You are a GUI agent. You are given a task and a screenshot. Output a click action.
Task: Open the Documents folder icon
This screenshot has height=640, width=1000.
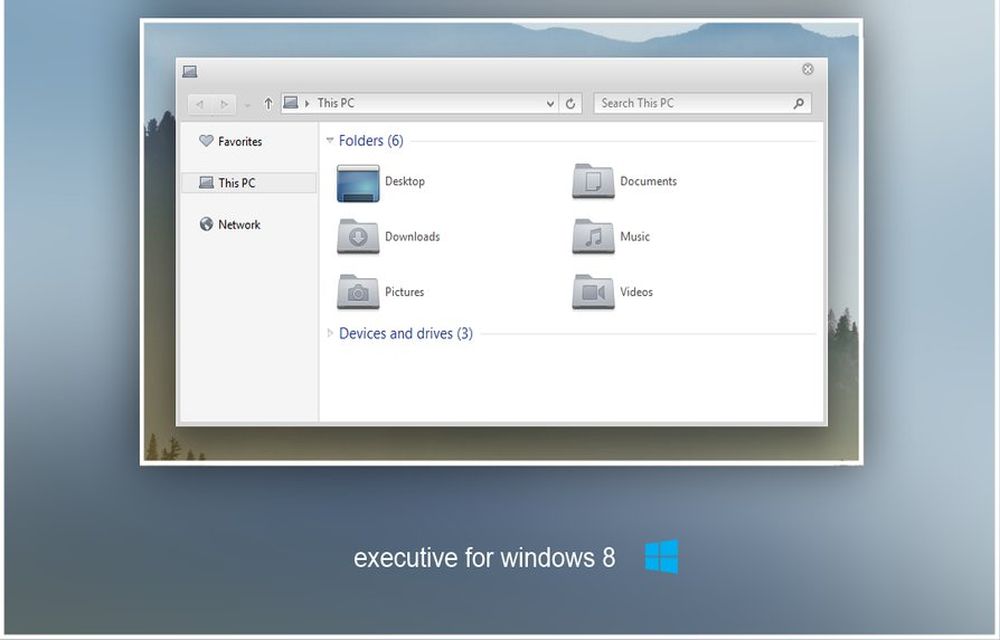point(593,182)
